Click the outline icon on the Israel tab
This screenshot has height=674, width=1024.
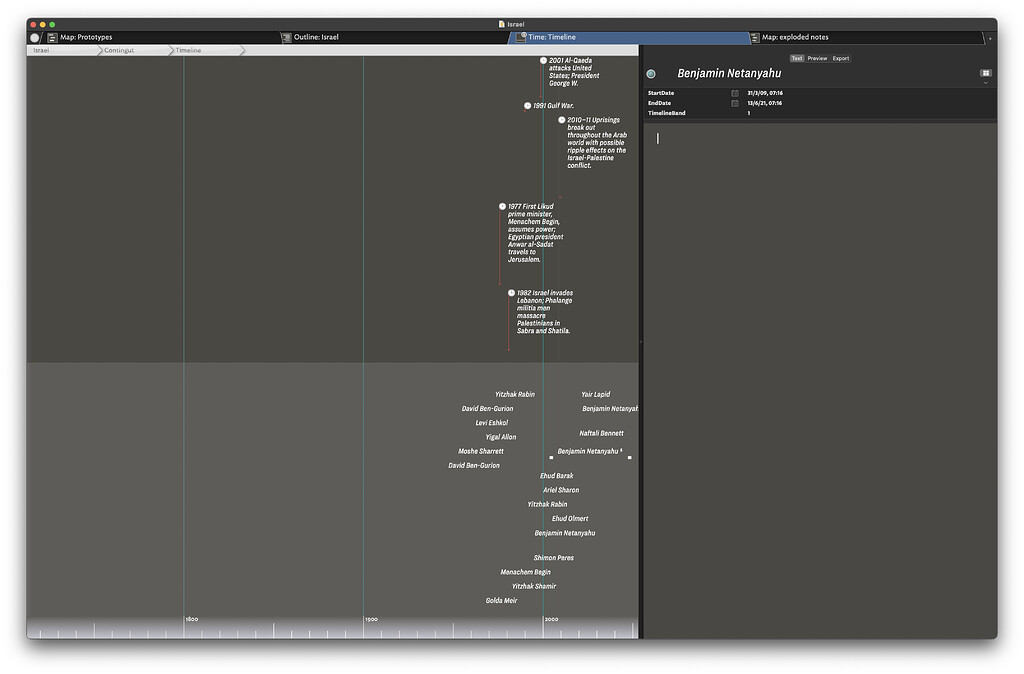285,36
